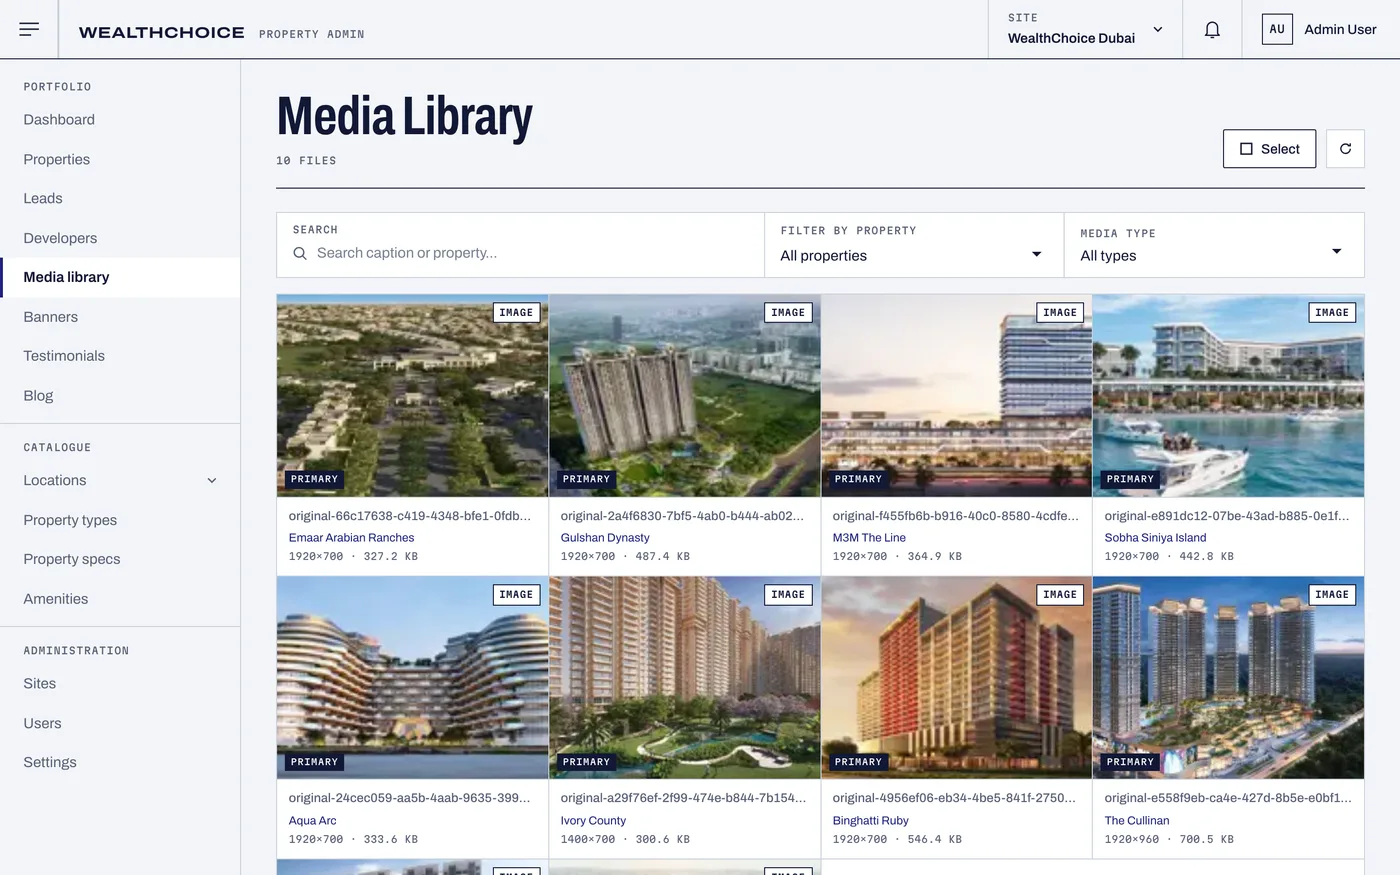Open Sites under Administration

[120, 684]
